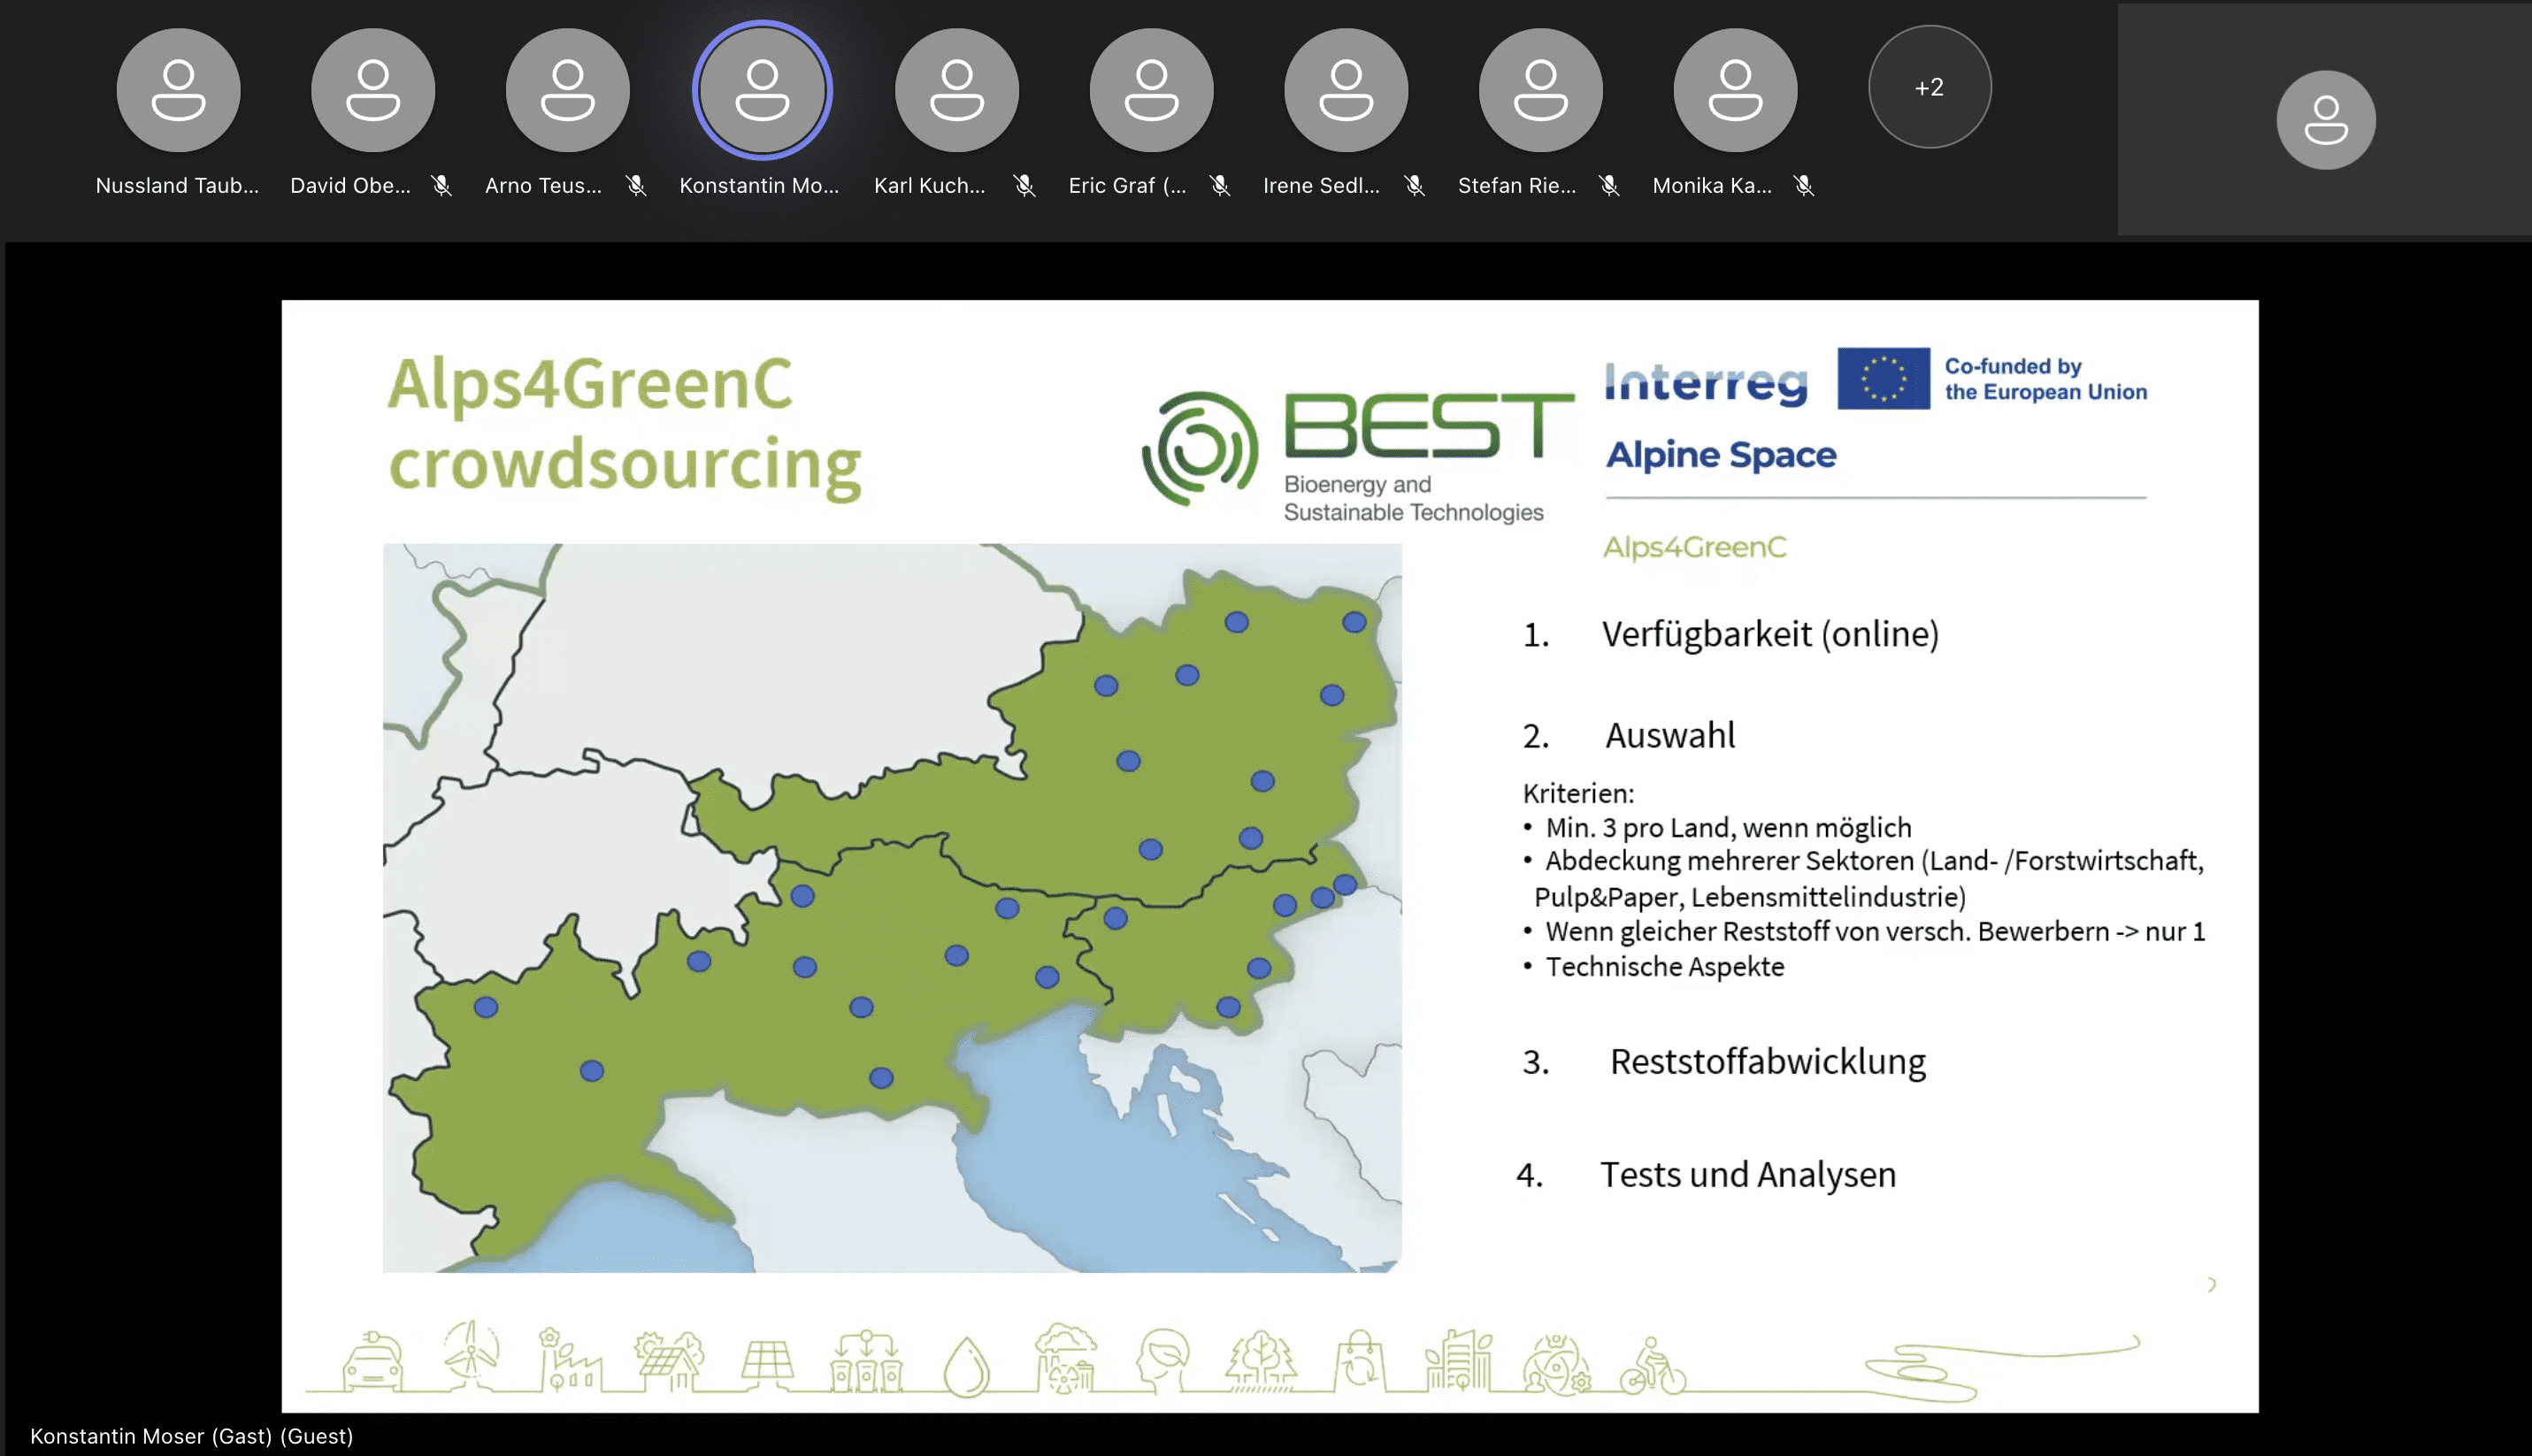Click the self-view avatar tile
The width and height of the screenshot is (2532, 1456).
click(x=2325, y=120)
